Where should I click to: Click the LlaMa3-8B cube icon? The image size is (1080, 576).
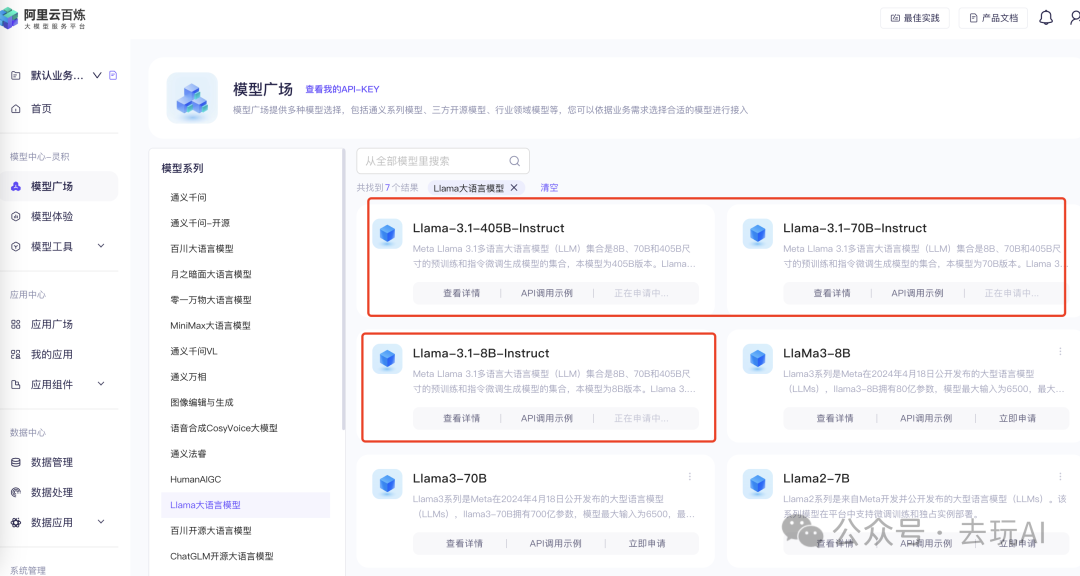click(758, 359)
